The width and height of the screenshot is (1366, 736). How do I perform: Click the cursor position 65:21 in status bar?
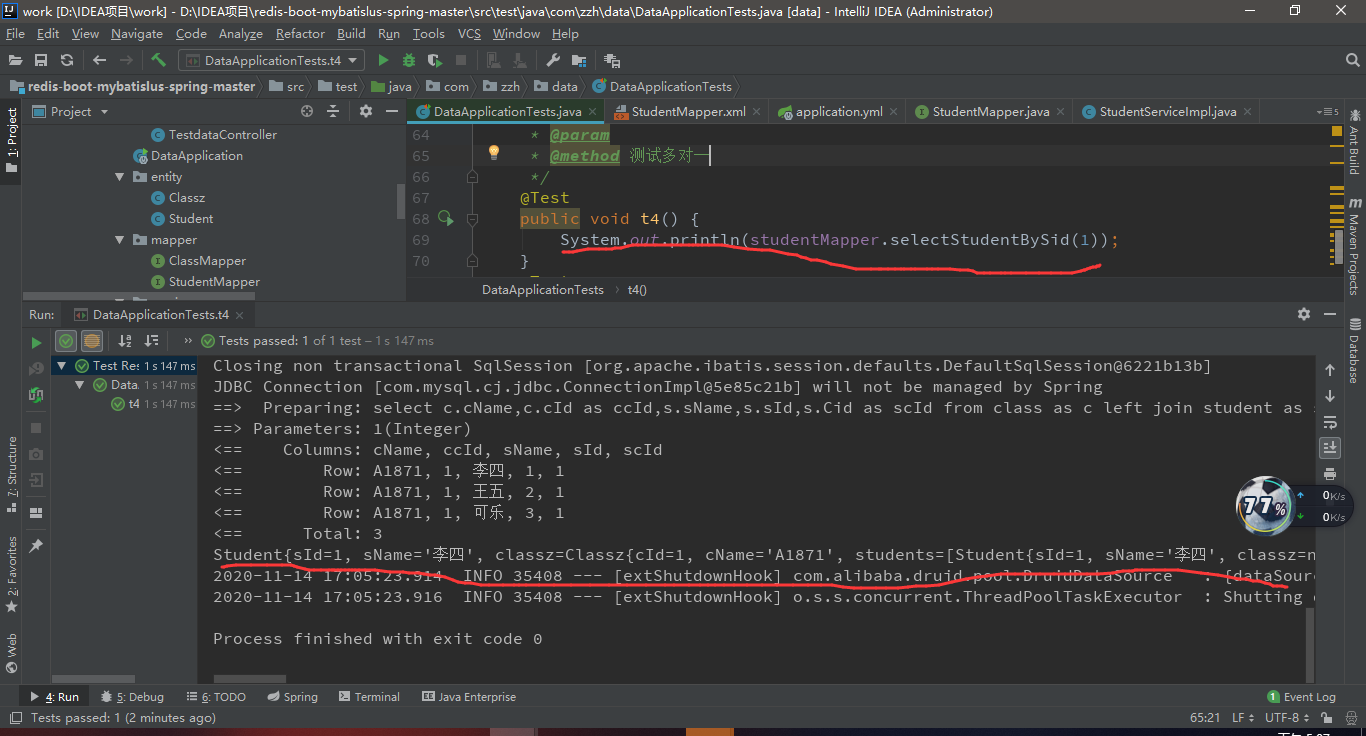[1205, 718]
